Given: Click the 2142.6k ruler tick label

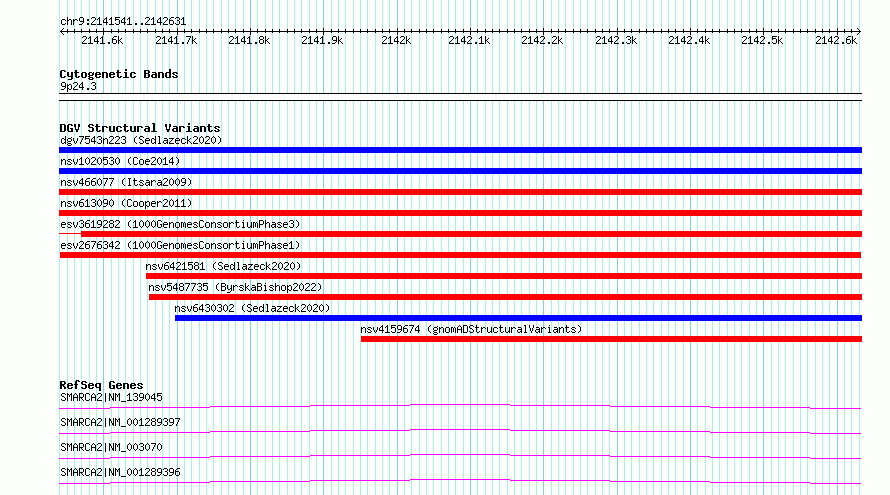Looking at the screenshot, I should click(x=836, y=40).
